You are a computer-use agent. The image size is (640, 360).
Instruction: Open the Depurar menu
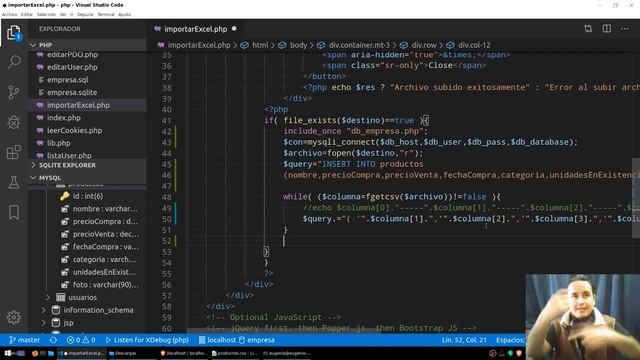85,14
